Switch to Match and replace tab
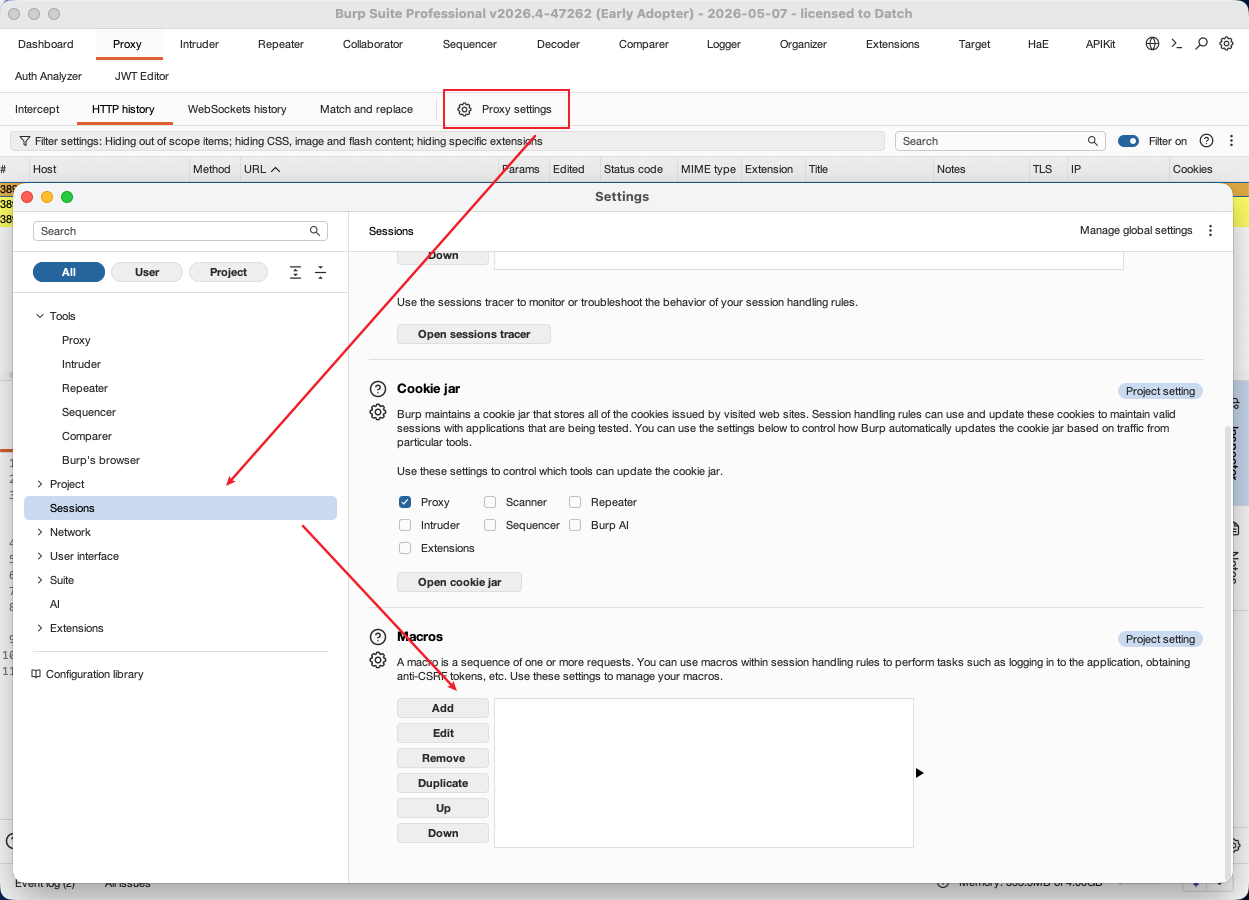 coord(366,109)
